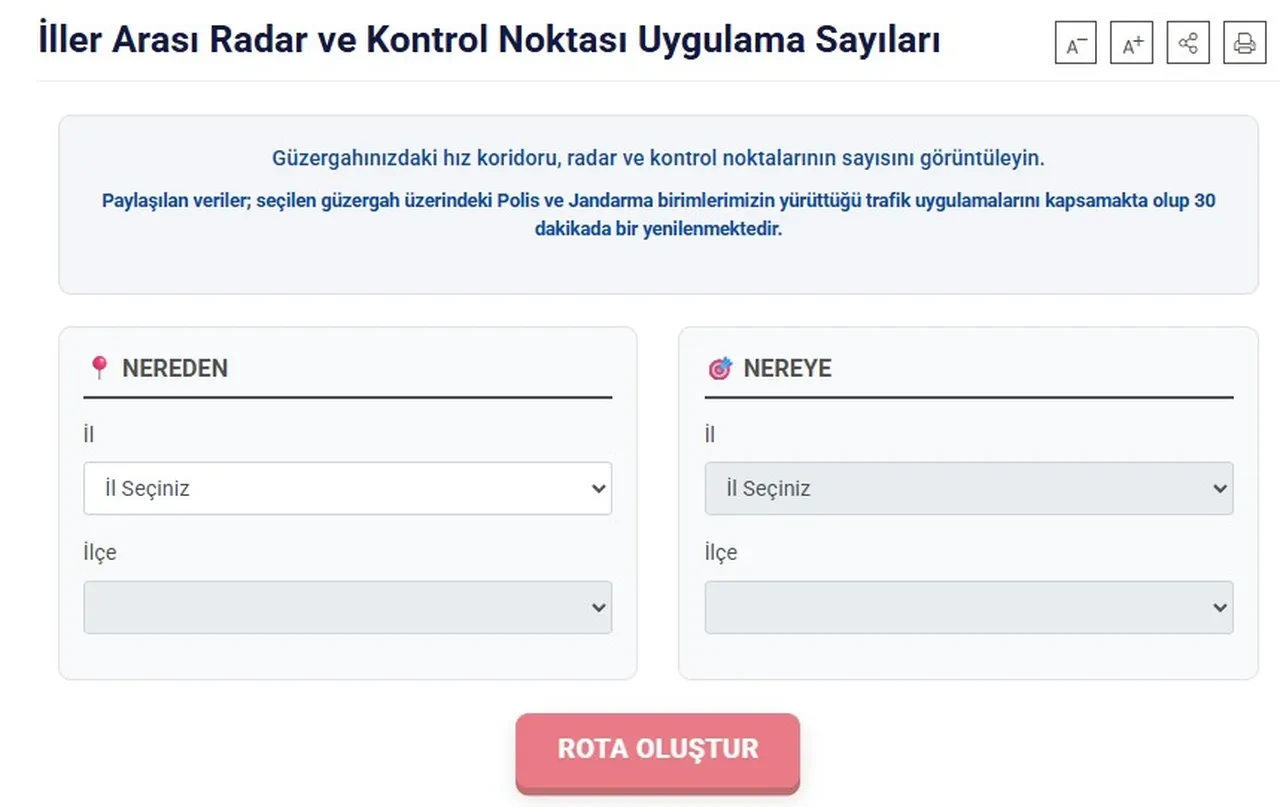The image size is (1280, 807).
Task: Open sharing options via the share icon
Action: (1187, 43)
